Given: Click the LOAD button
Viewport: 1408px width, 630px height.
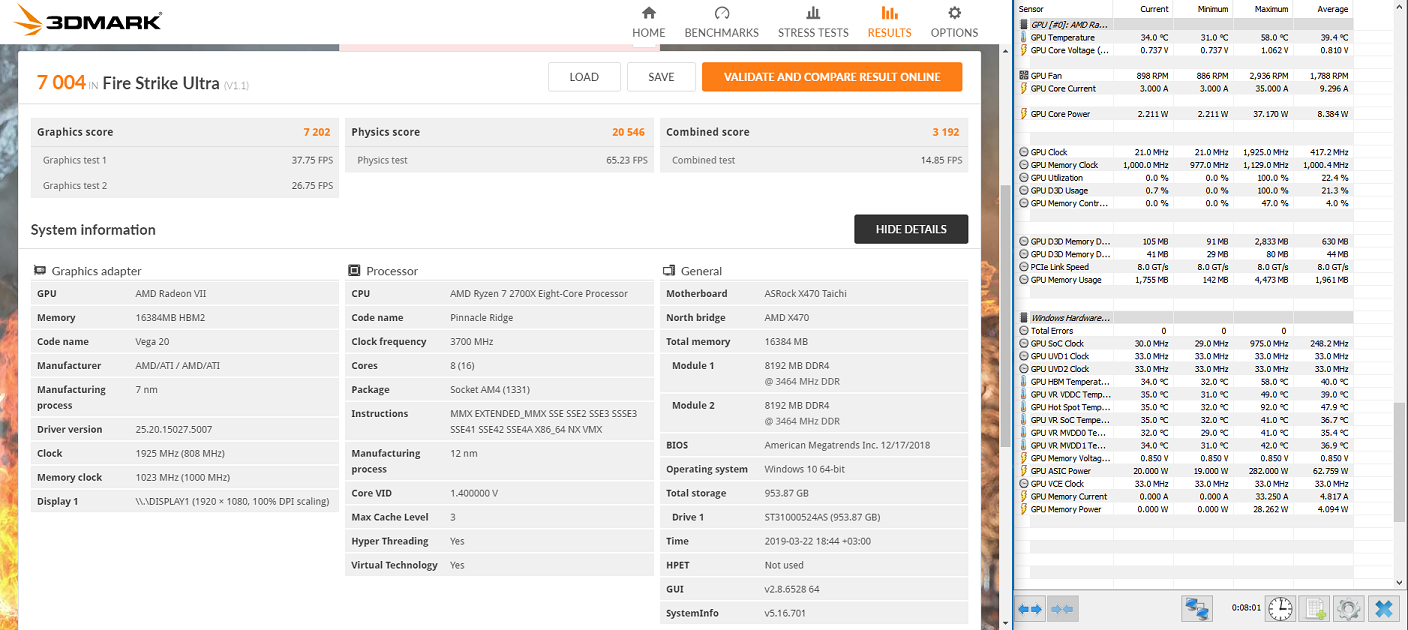Looking at the screenshot, I should (584, 77).
